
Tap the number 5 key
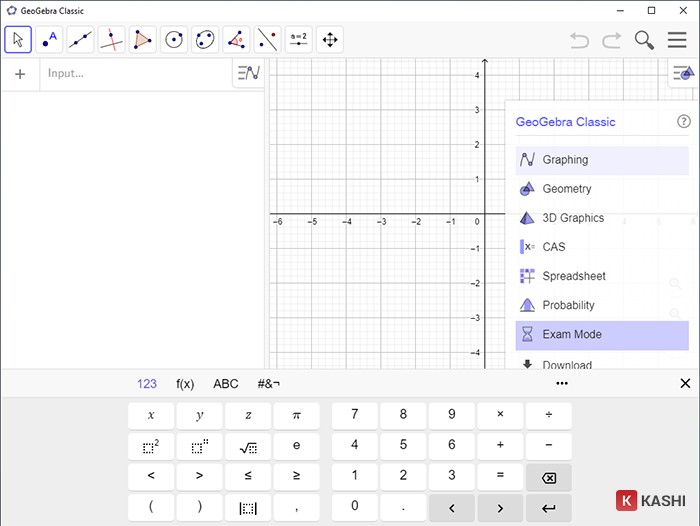(403, 446)
